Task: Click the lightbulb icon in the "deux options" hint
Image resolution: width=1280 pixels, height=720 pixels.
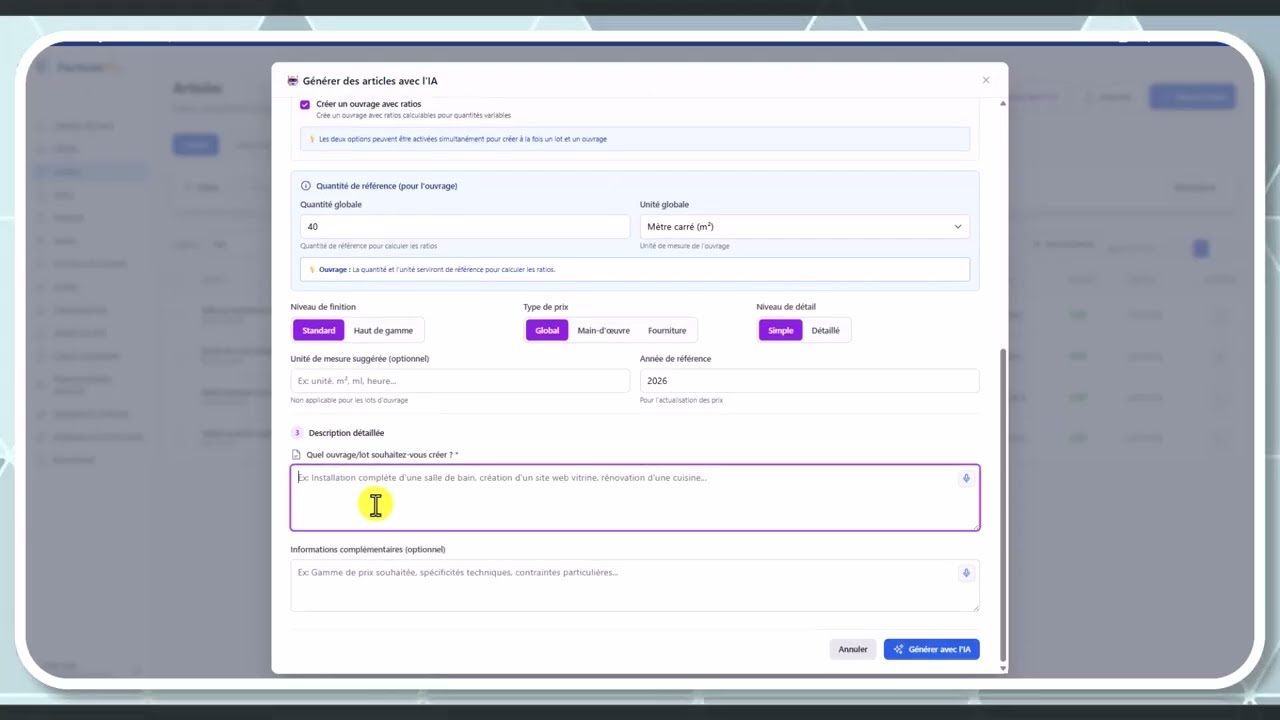Action: 312,139
